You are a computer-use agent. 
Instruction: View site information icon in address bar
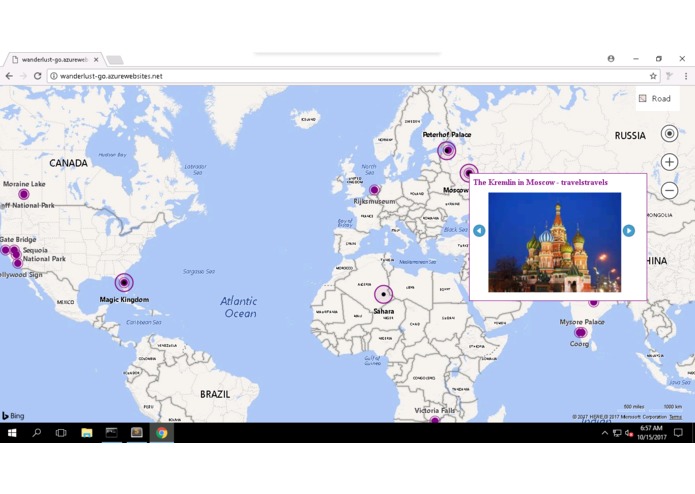54,76
